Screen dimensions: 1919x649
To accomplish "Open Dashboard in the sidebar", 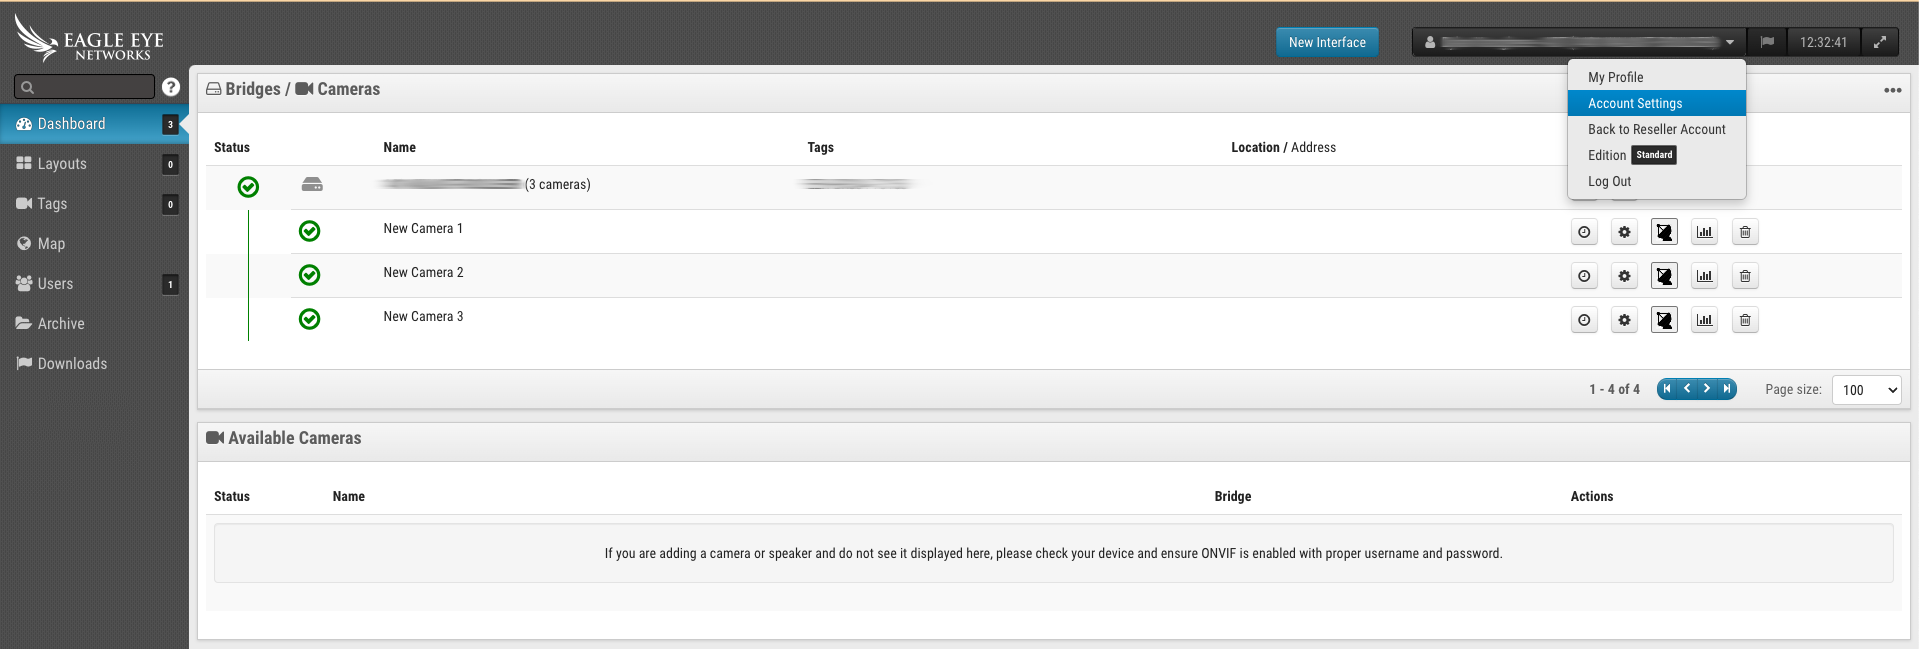I will point(94,124).
